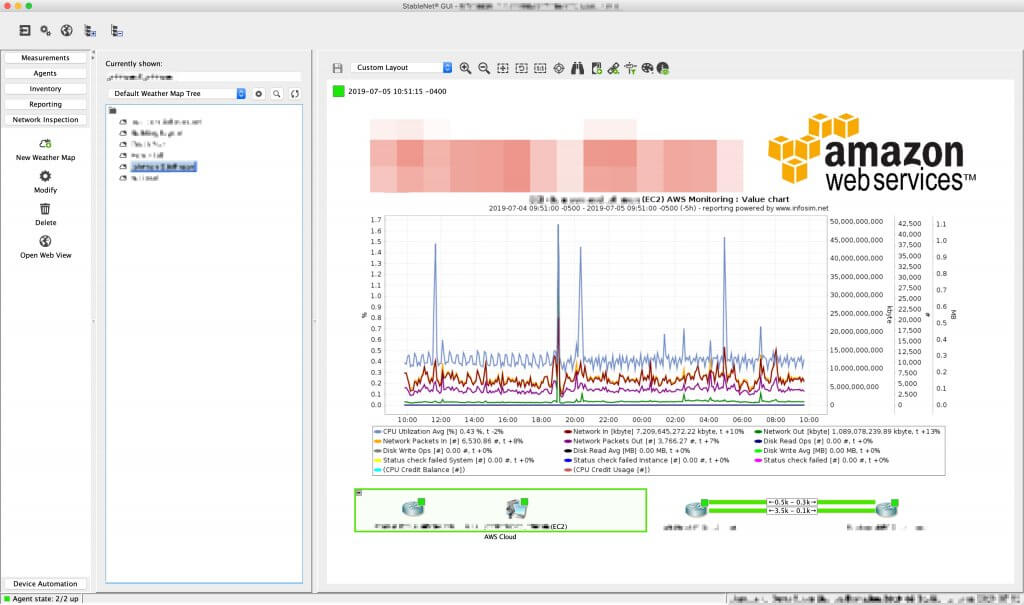Switch to the Network Inspection panel
Image resolution: width=1024 pixels, height=605 pixels.
point(44,119)
